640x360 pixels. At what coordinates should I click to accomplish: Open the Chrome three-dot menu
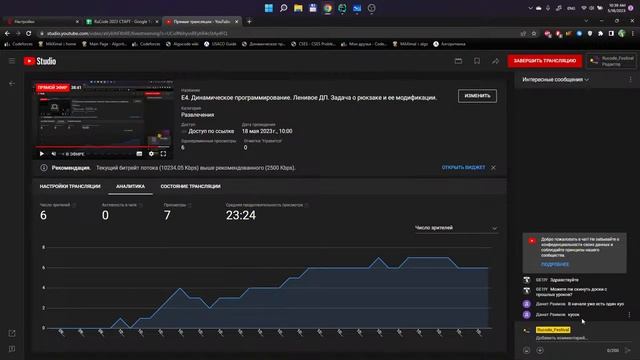point(633,33)
